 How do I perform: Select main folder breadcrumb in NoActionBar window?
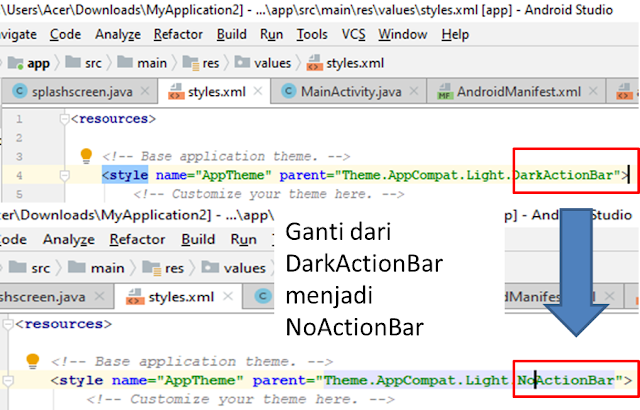(96, 268)
